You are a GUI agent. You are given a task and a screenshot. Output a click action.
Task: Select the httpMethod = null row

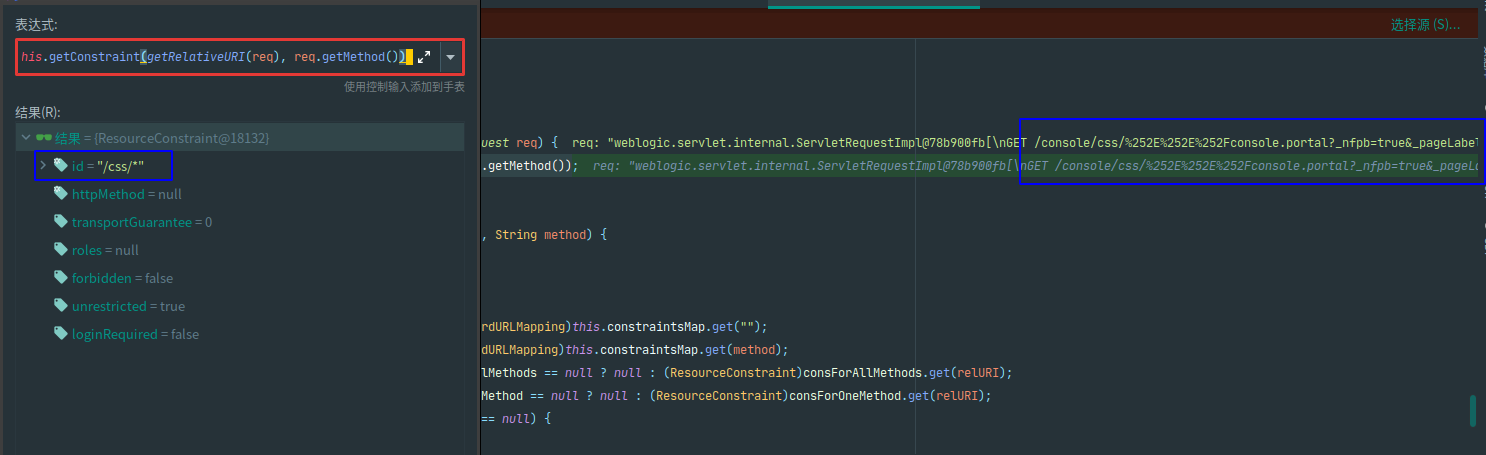pyautogui.click(x=126, y=194)
